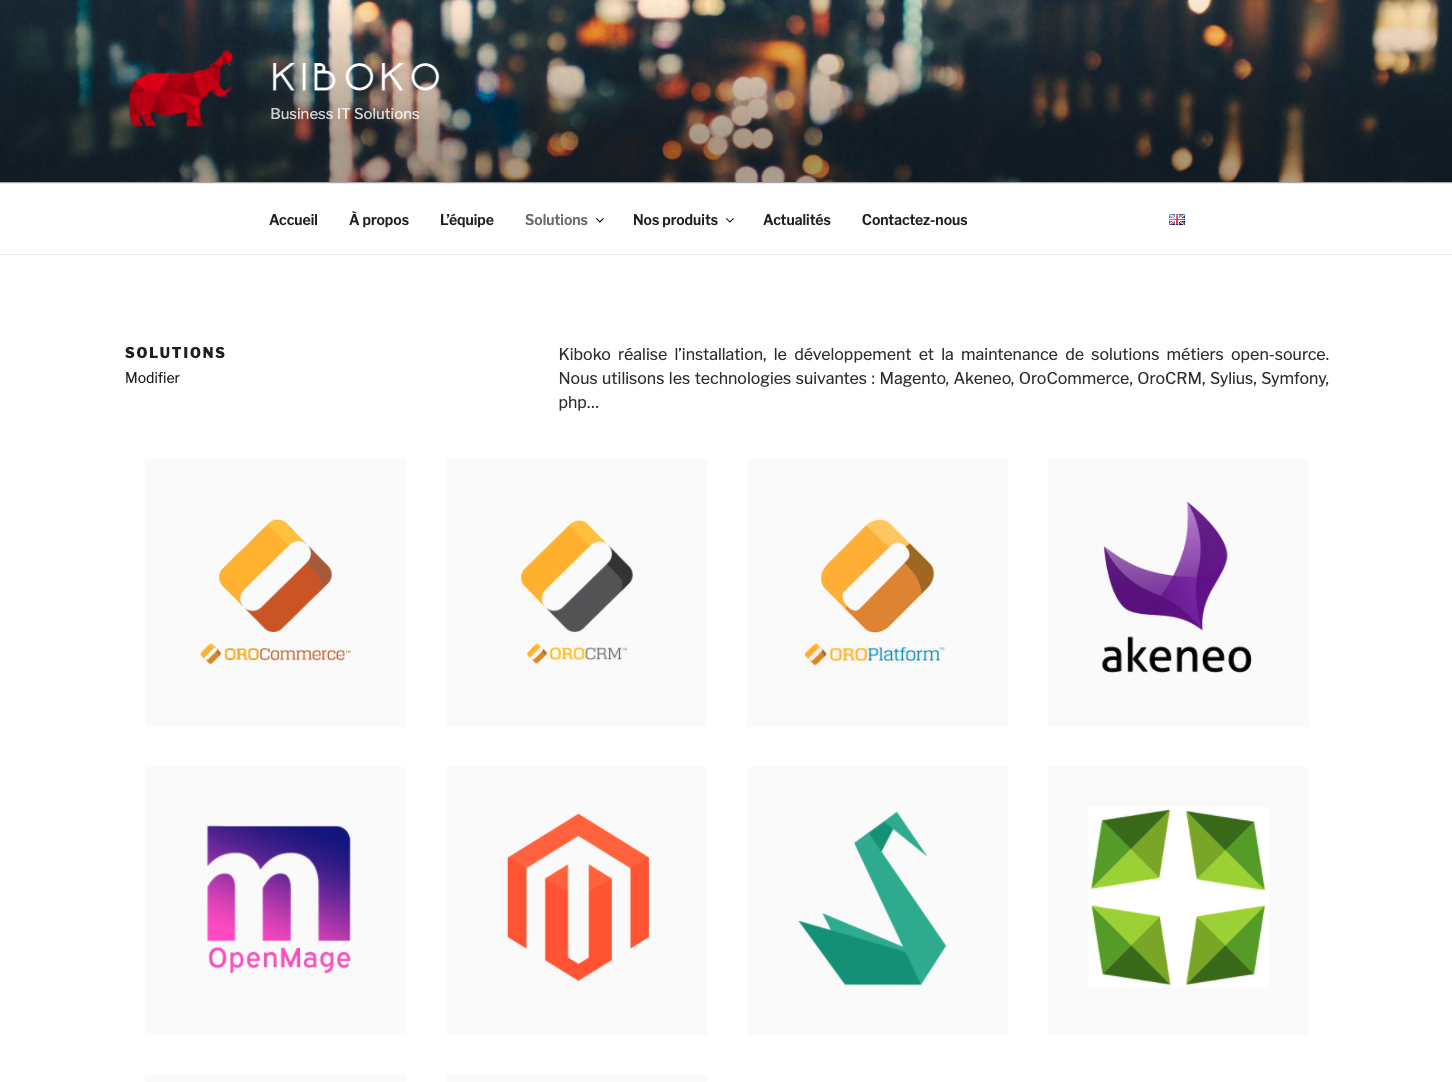Click the Kiboko réalise l'installation paragraph
1452x1082 pixels.
[x=944, y=378]
